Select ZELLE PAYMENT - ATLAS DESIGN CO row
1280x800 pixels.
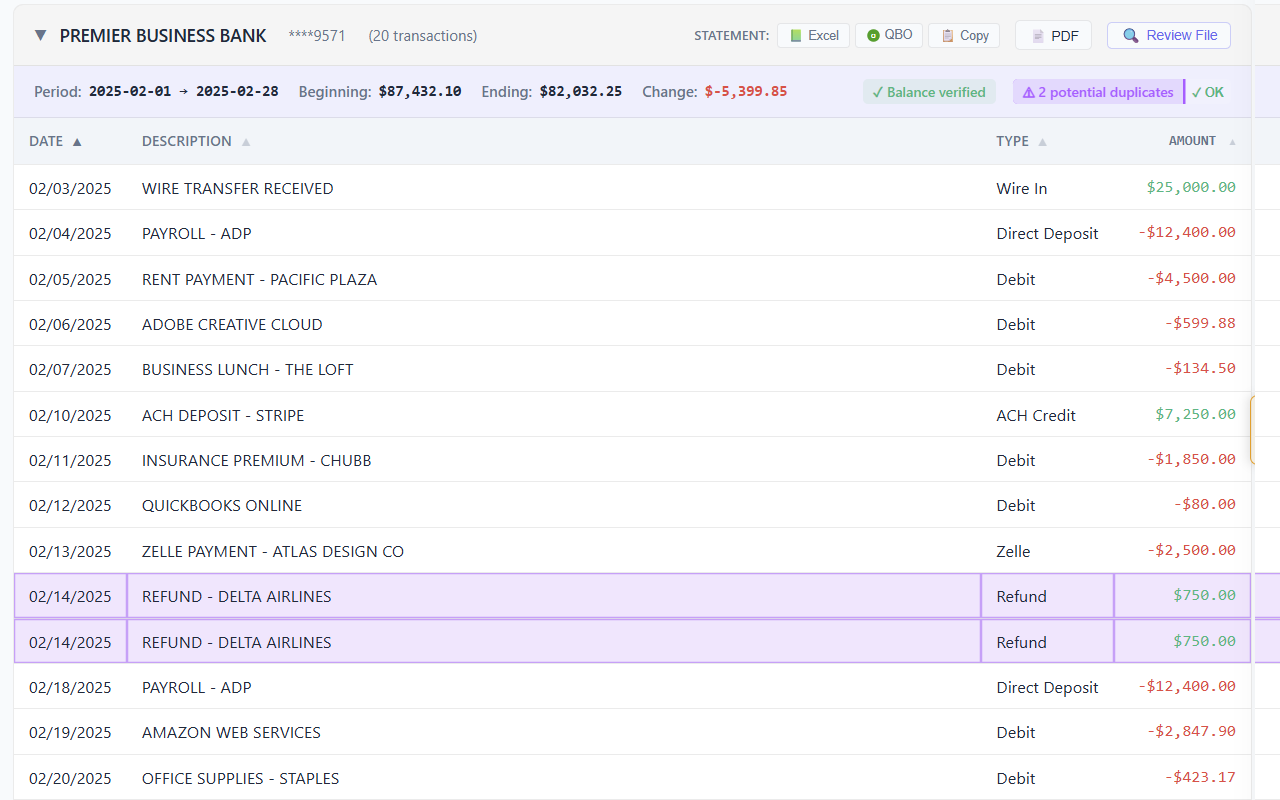(632, 551)
